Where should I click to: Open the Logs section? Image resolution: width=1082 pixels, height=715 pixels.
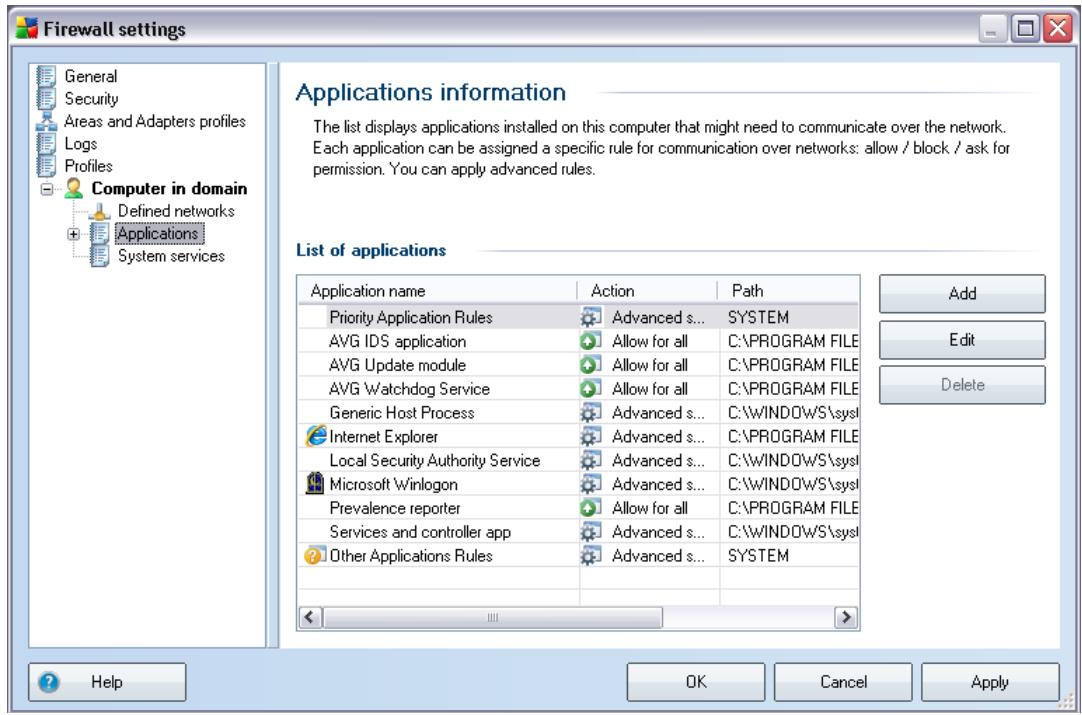[81, 144]
